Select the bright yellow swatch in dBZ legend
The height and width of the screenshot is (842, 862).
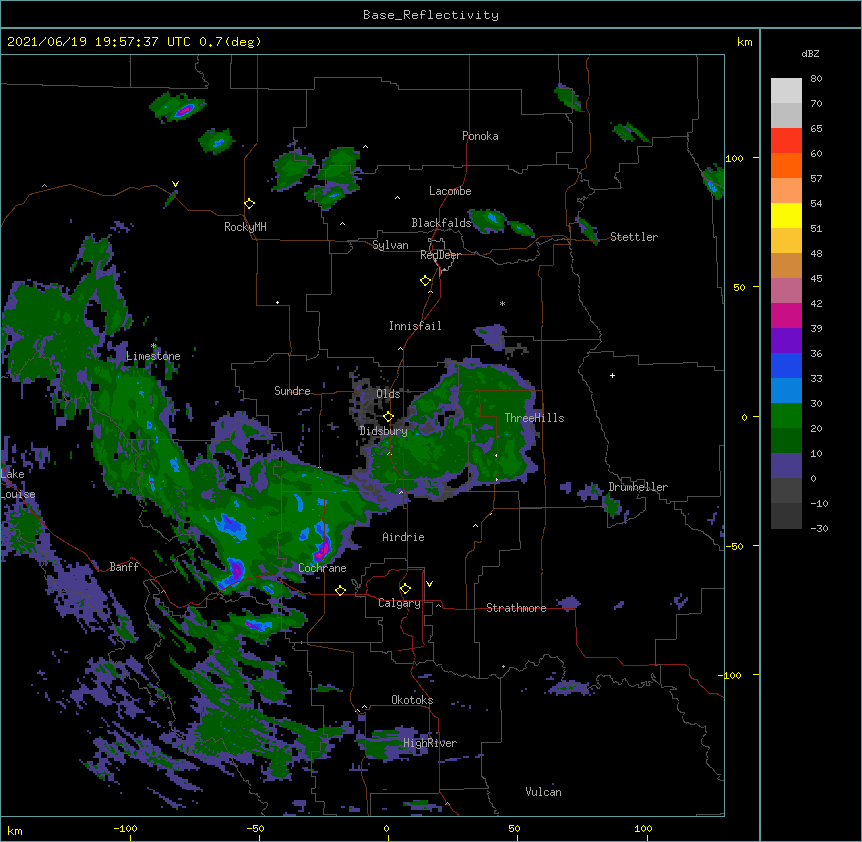(786, 215)
